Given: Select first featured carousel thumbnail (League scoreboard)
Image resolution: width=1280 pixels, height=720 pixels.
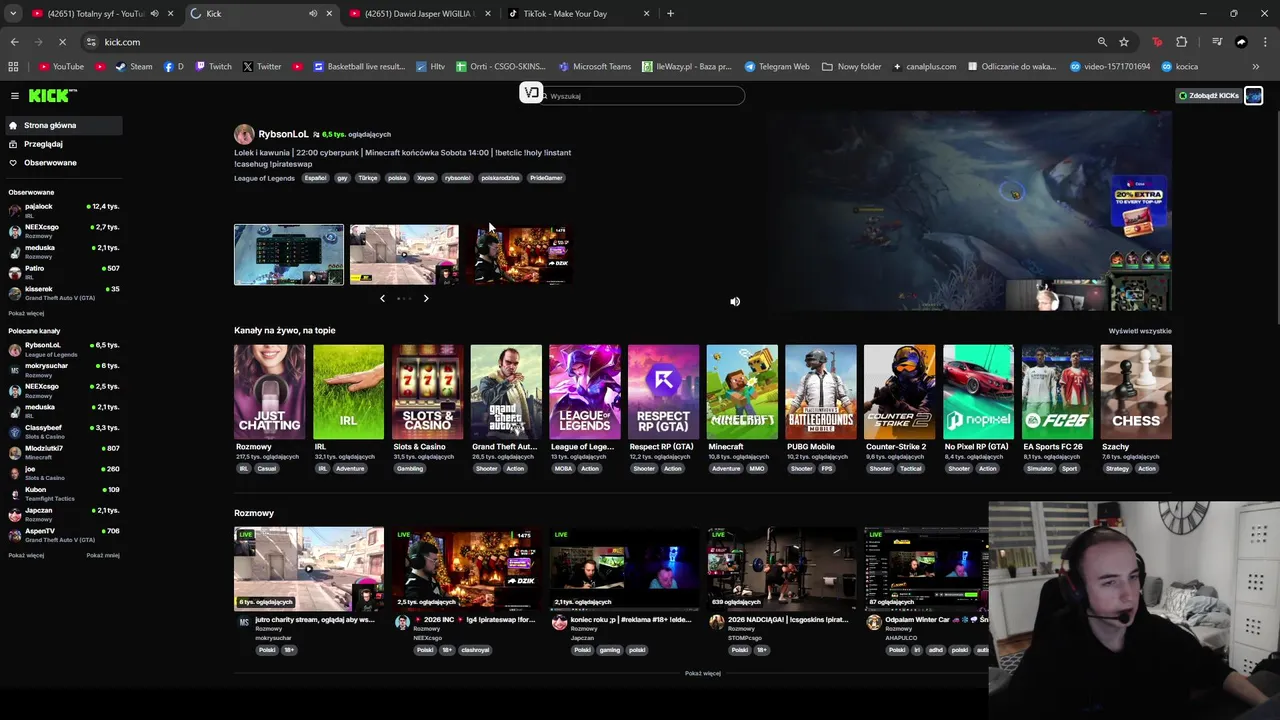Looking at the screenshot, I should coord(289,255).
